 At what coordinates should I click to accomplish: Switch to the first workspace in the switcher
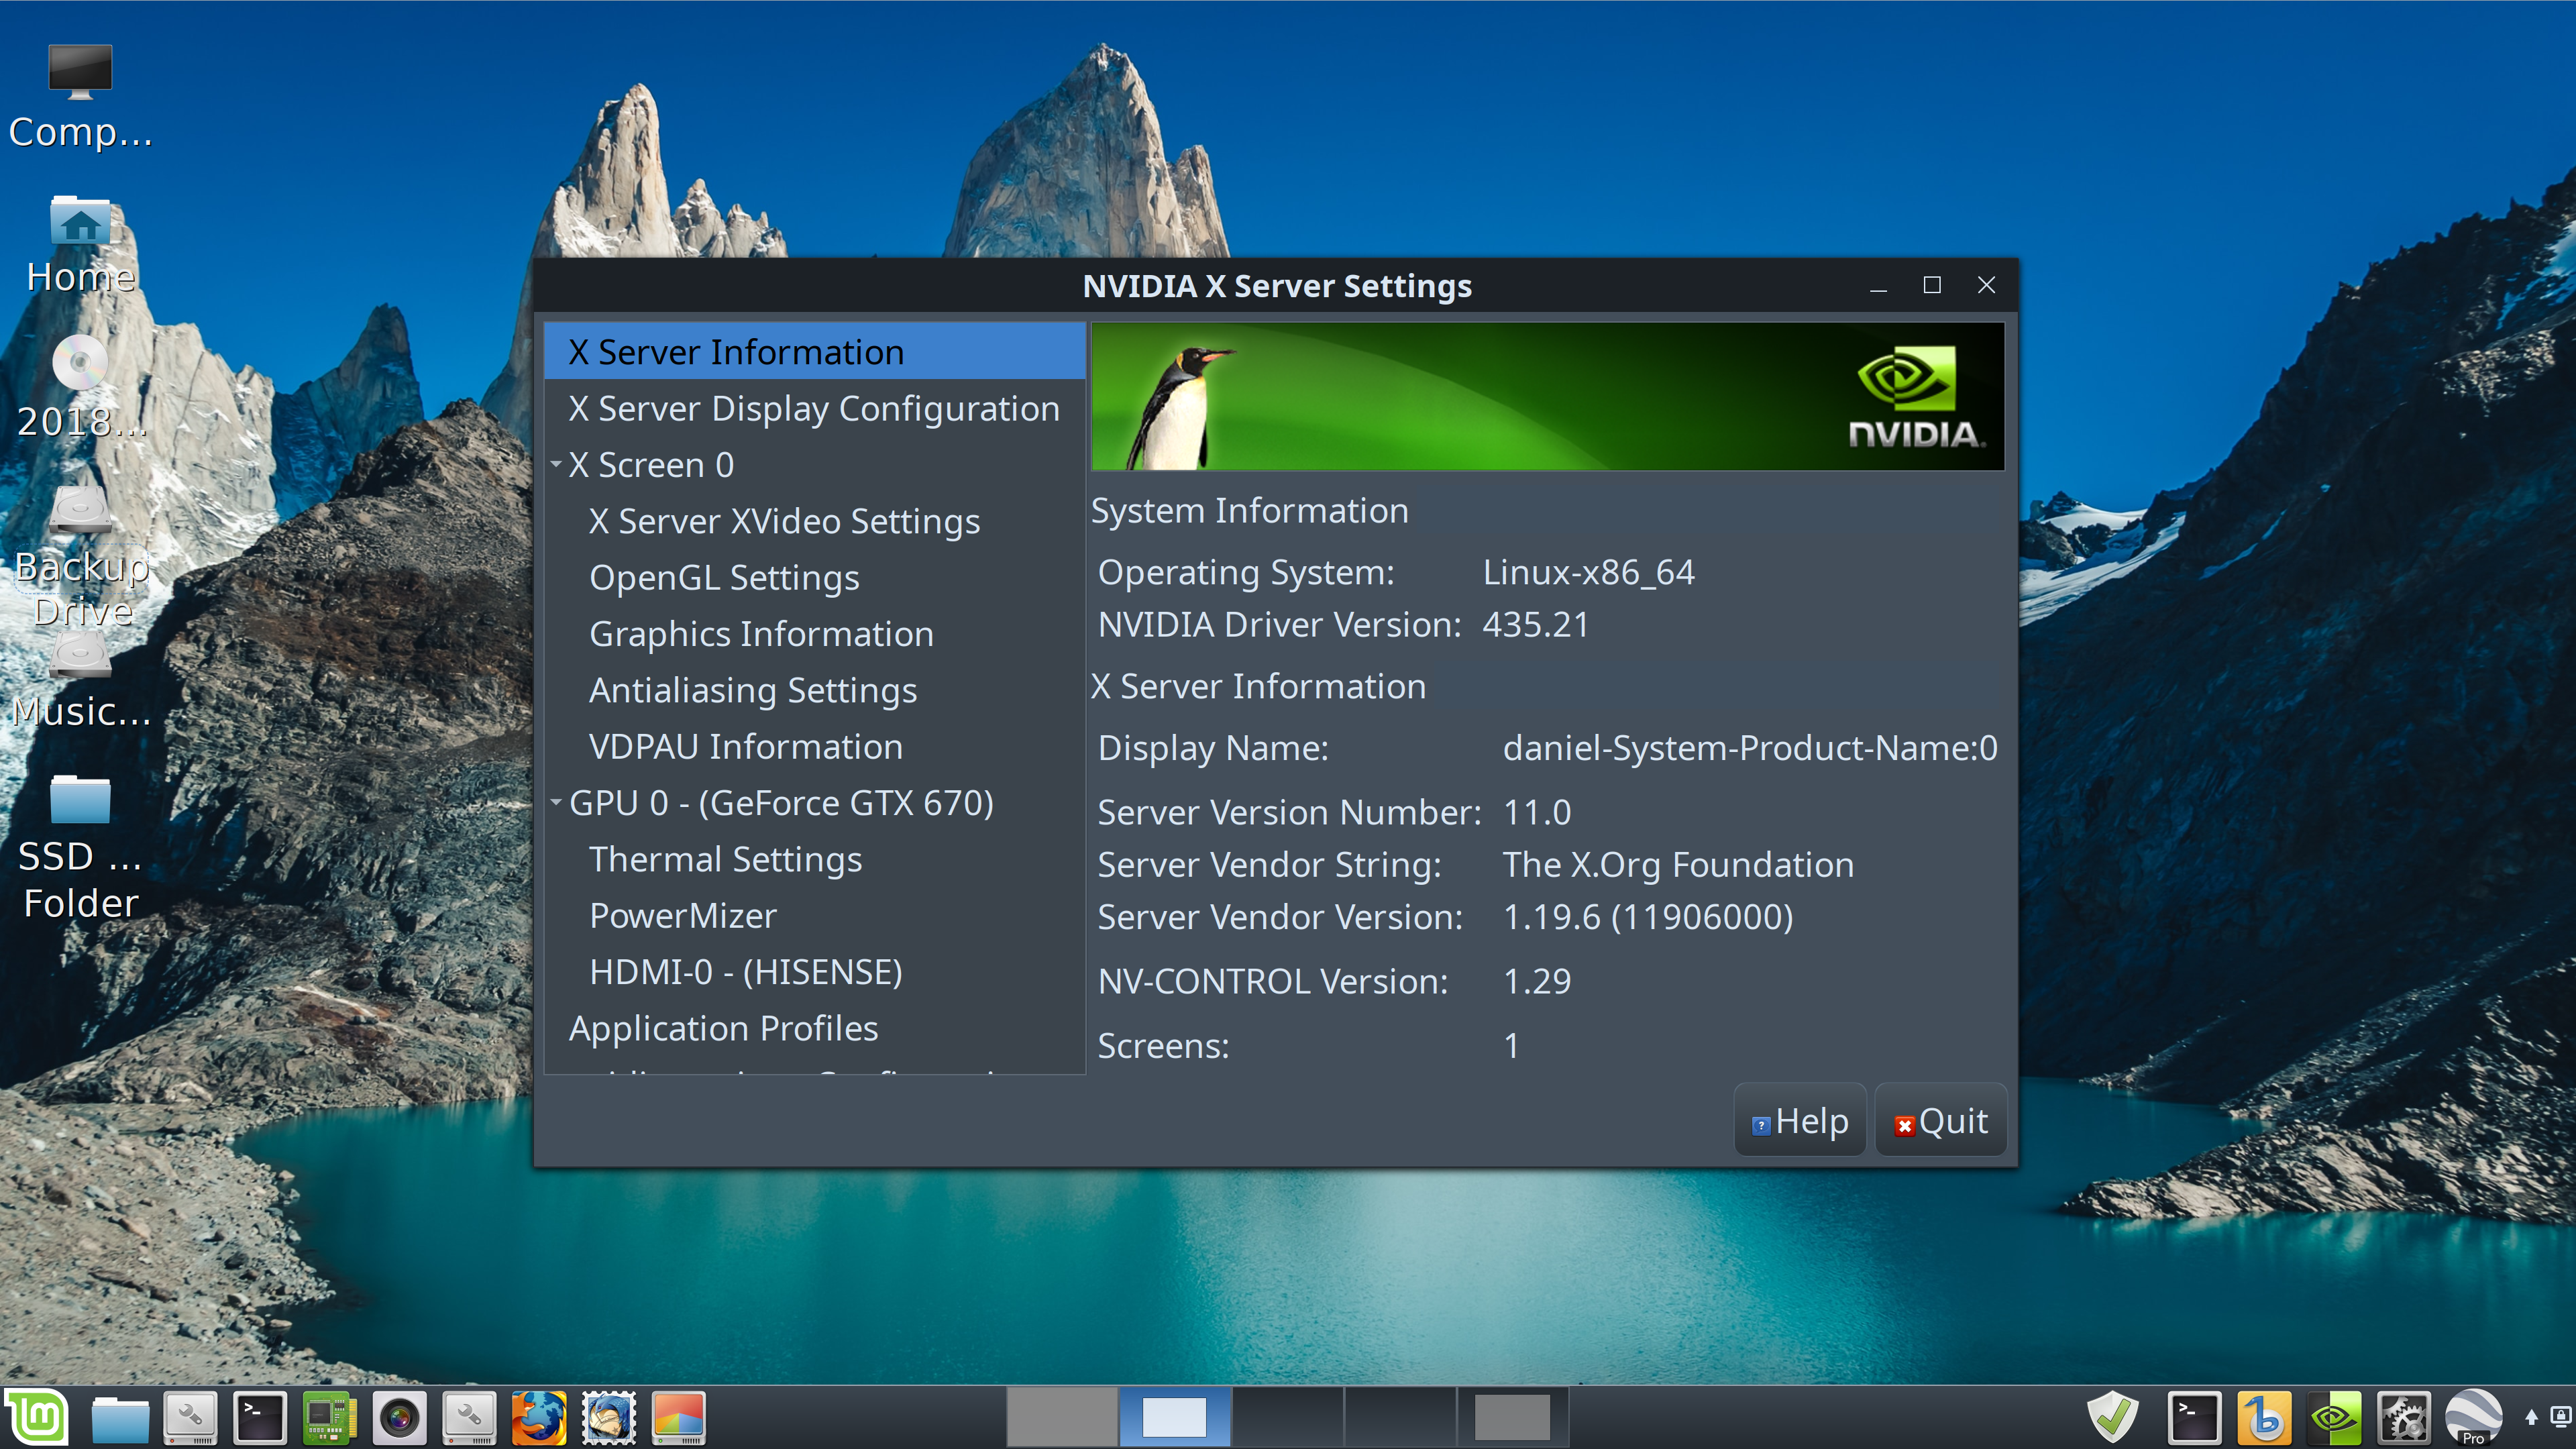pos(1061,1417)
